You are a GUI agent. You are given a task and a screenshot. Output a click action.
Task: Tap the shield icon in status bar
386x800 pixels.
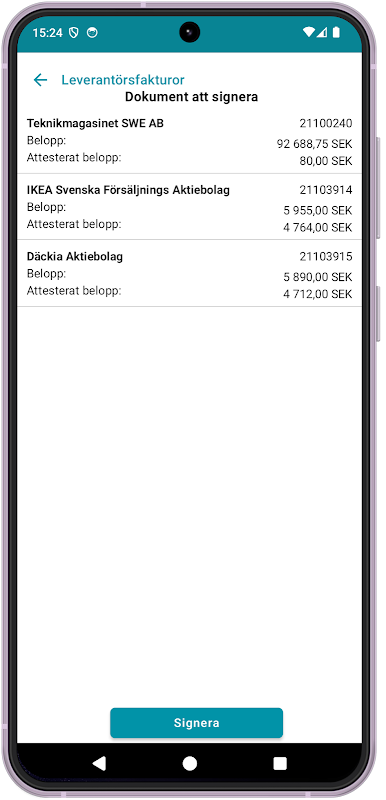pos(74,33)
